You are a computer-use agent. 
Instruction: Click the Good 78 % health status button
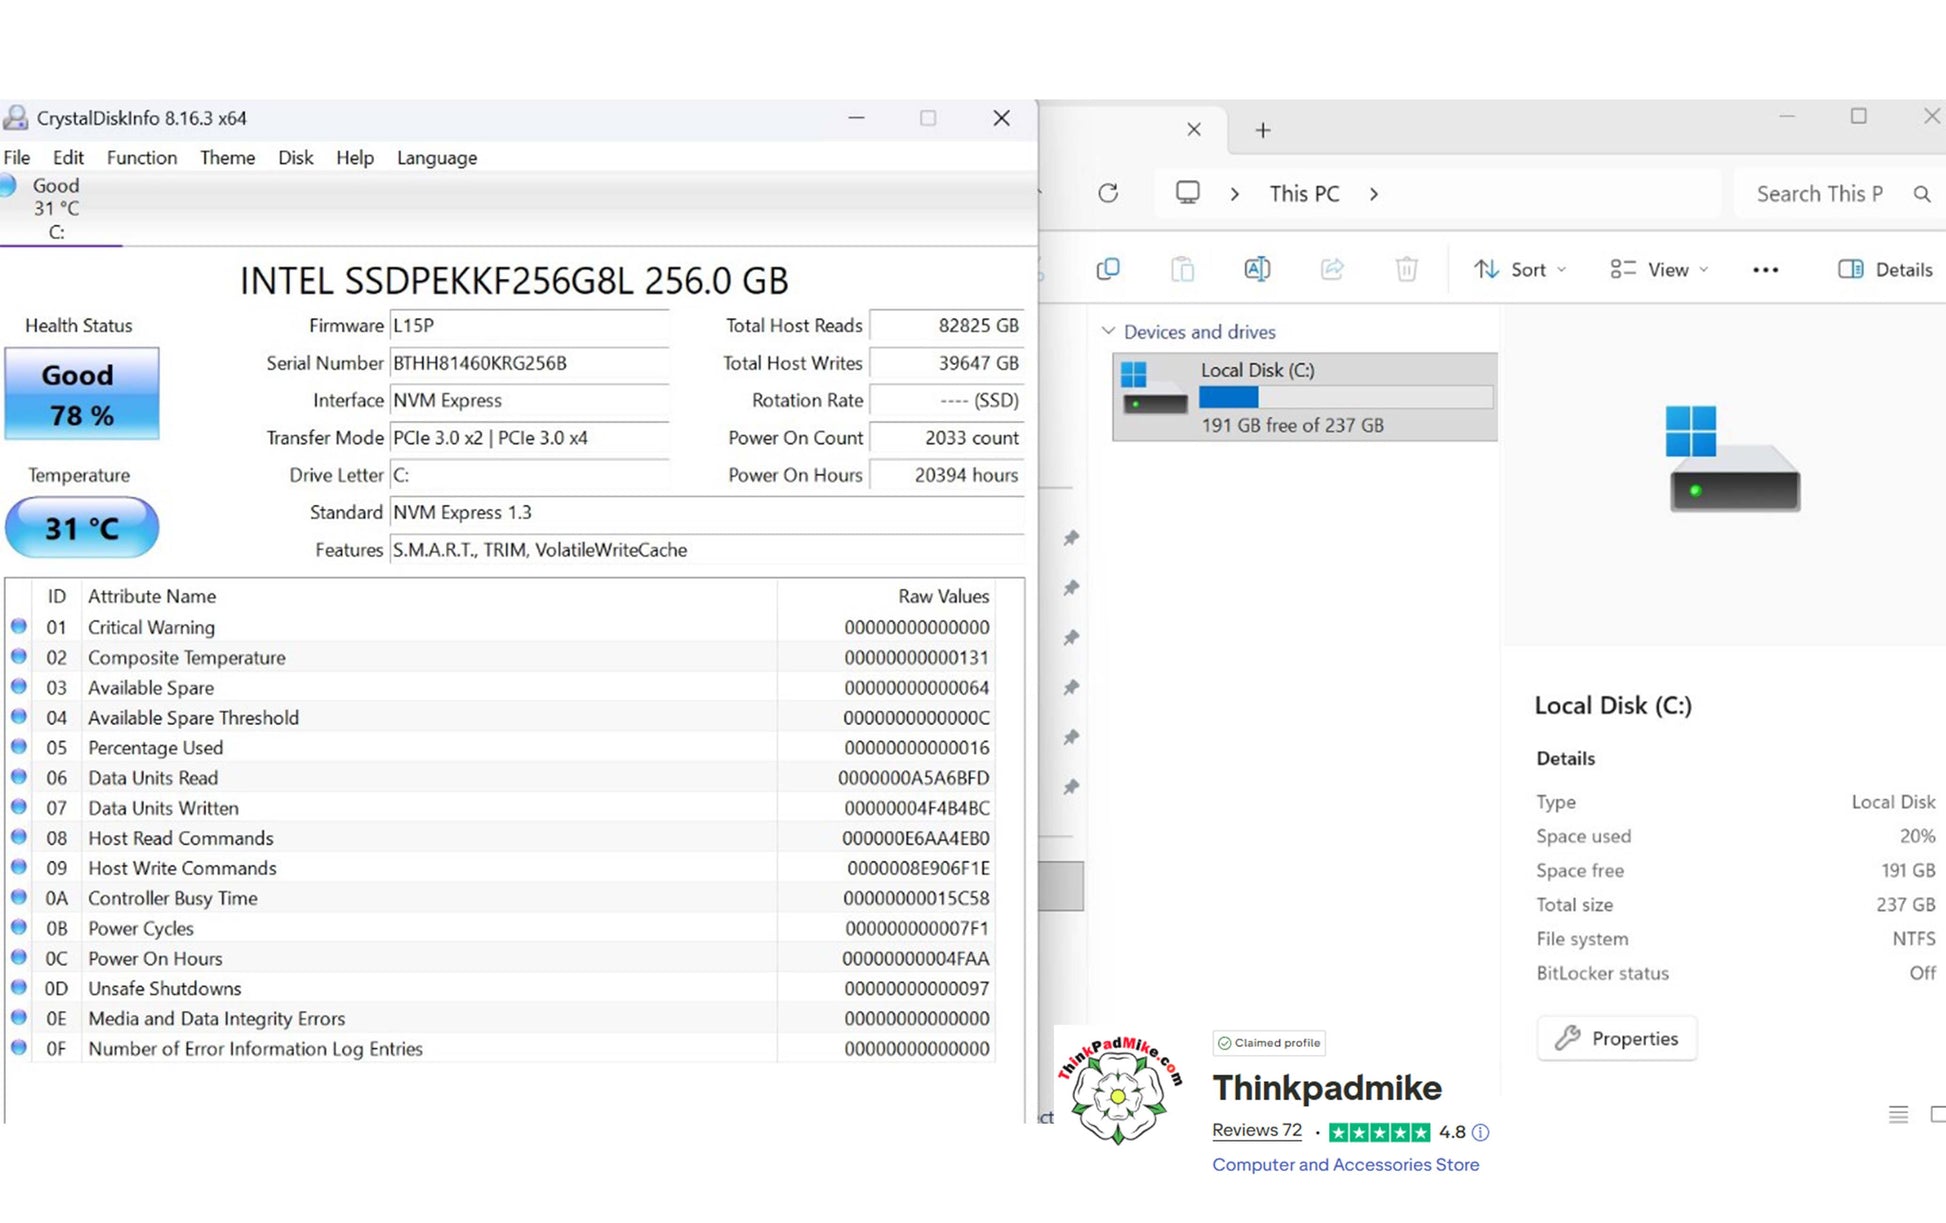pos(82,394)
